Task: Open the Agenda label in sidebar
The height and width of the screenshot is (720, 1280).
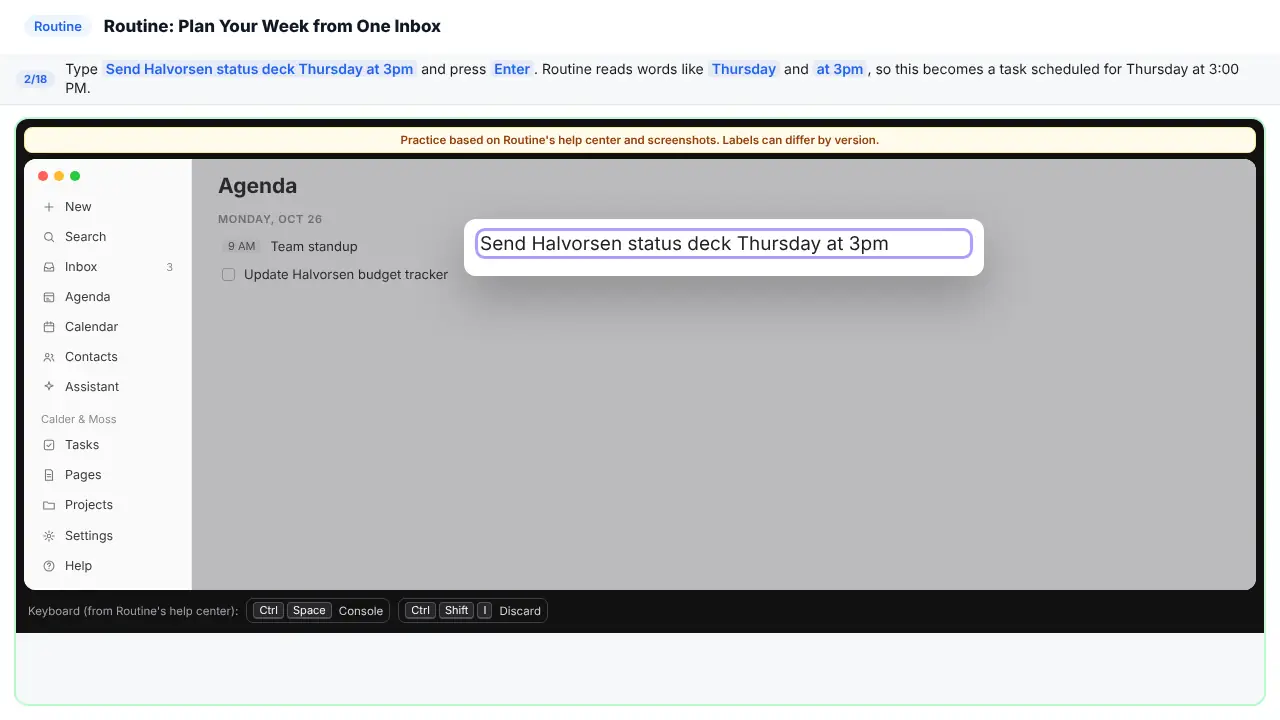Action: pyautogui.click(x=88, y=297)
